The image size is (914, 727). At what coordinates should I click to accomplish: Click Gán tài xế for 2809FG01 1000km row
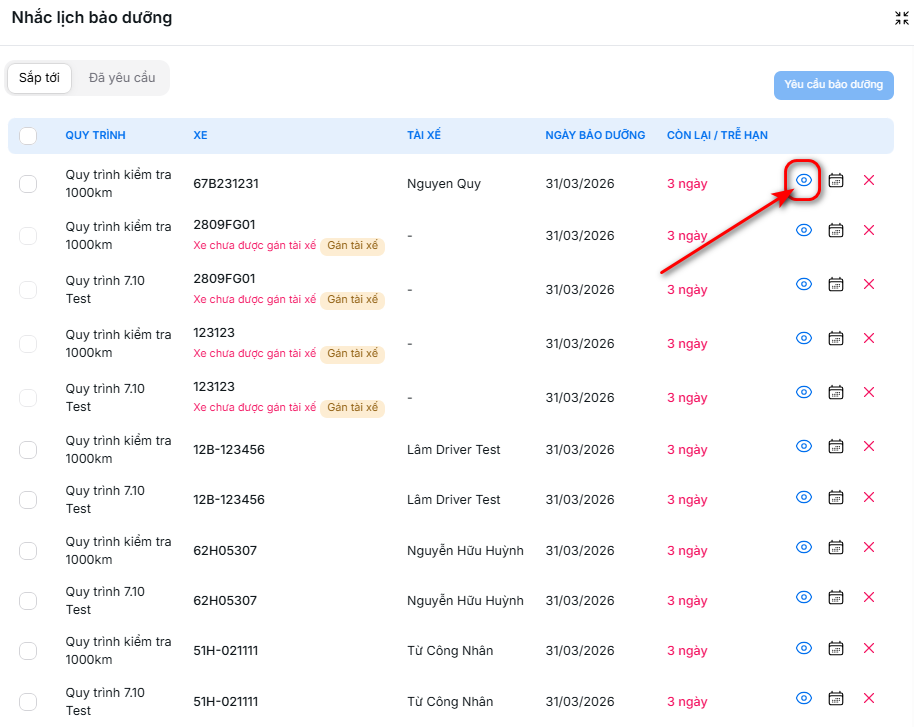[352, 245]
